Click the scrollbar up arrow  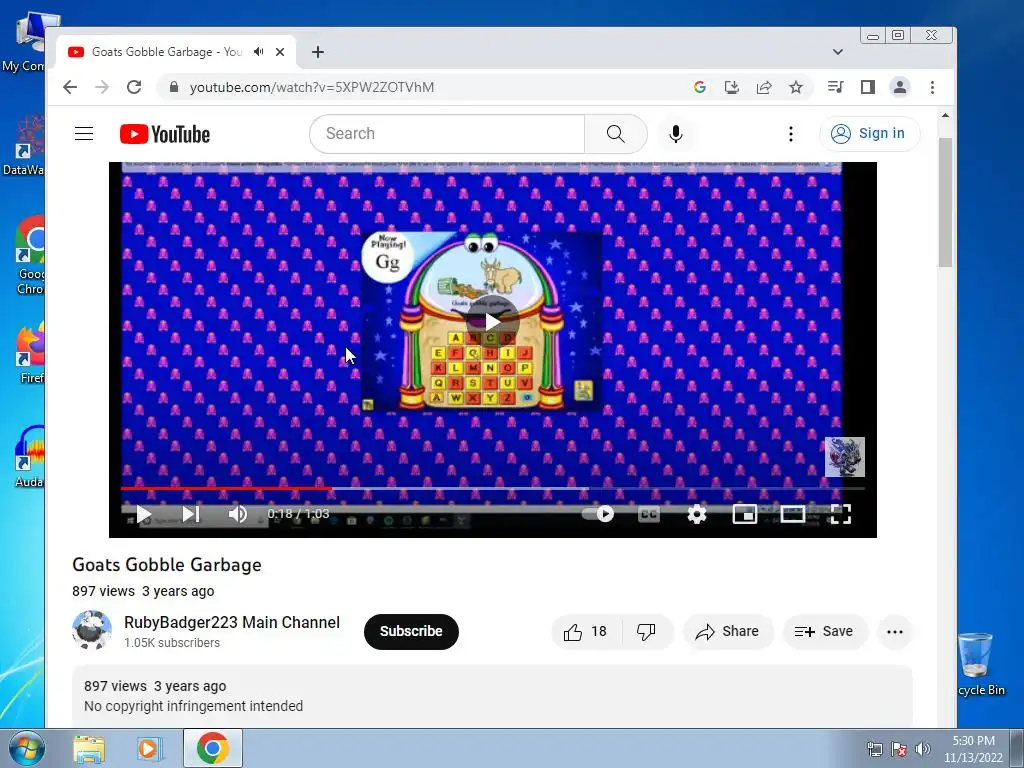945,116
